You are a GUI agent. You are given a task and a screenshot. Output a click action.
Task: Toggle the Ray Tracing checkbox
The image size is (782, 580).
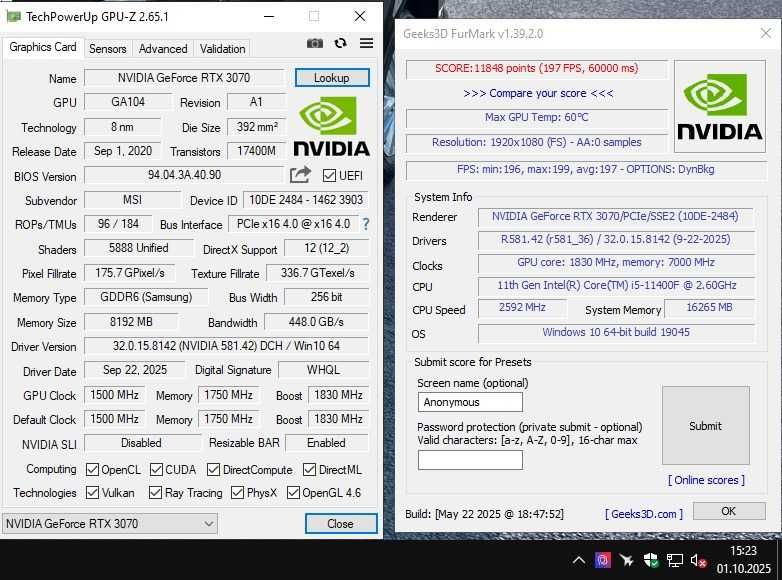156,493
